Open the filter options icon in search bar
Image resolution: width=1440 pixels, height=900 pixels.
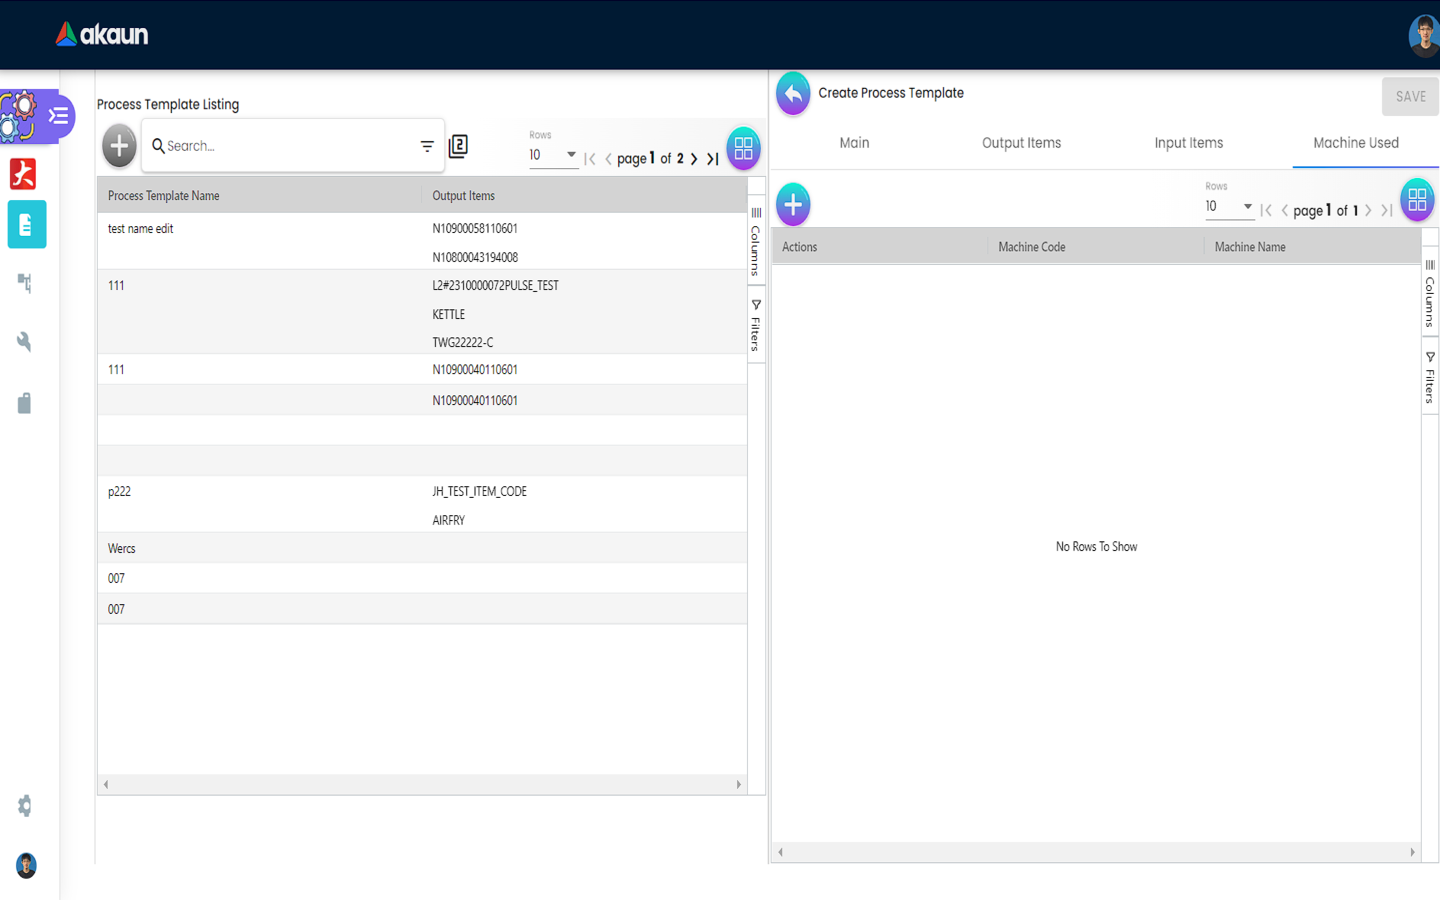pos(427,146)
